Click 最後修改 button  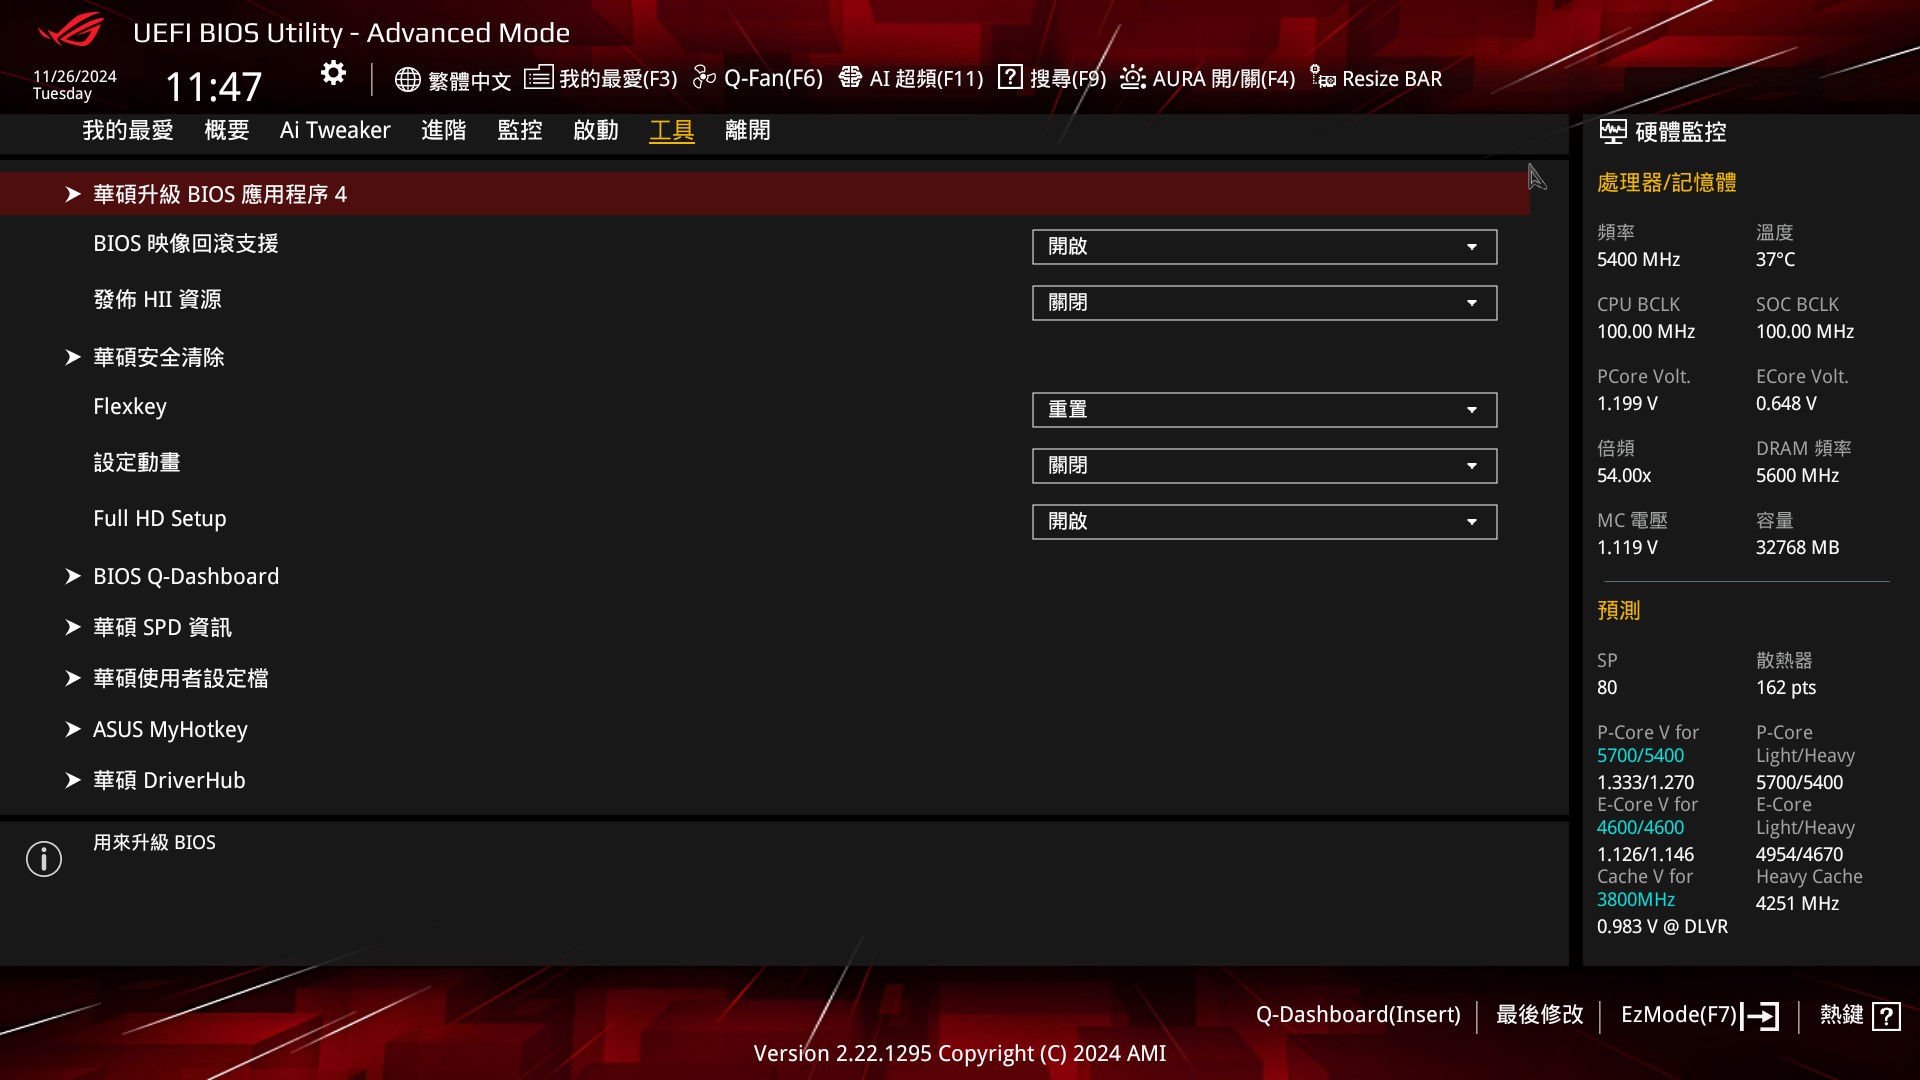(1539, 1015)
